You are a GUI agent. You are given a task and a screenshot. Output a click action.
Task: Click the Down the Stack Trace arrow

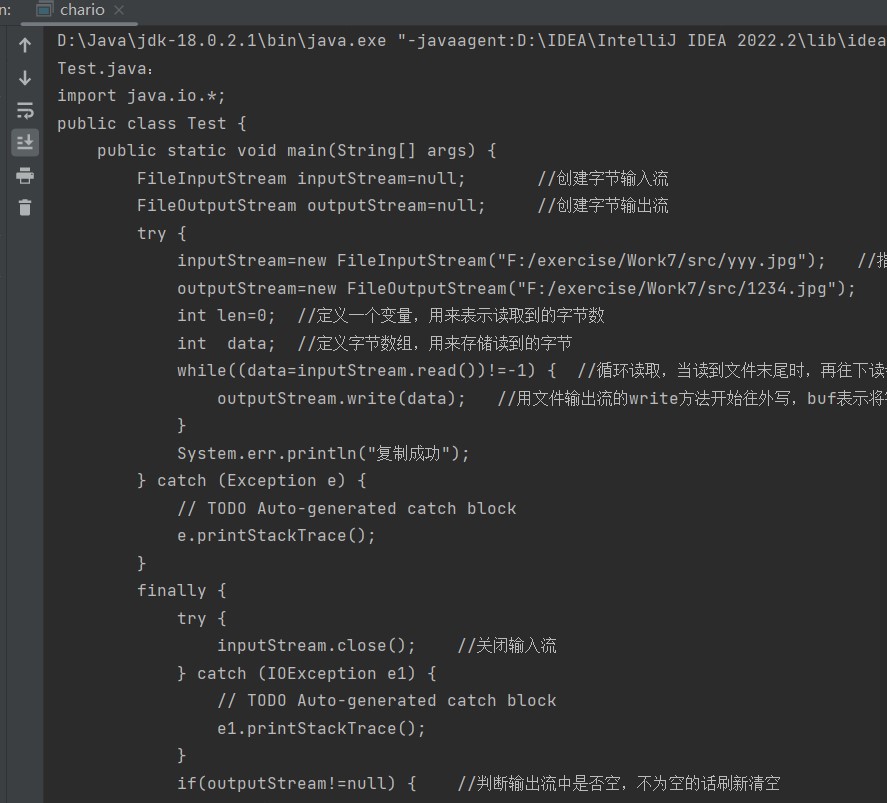[x=25, y=78]
